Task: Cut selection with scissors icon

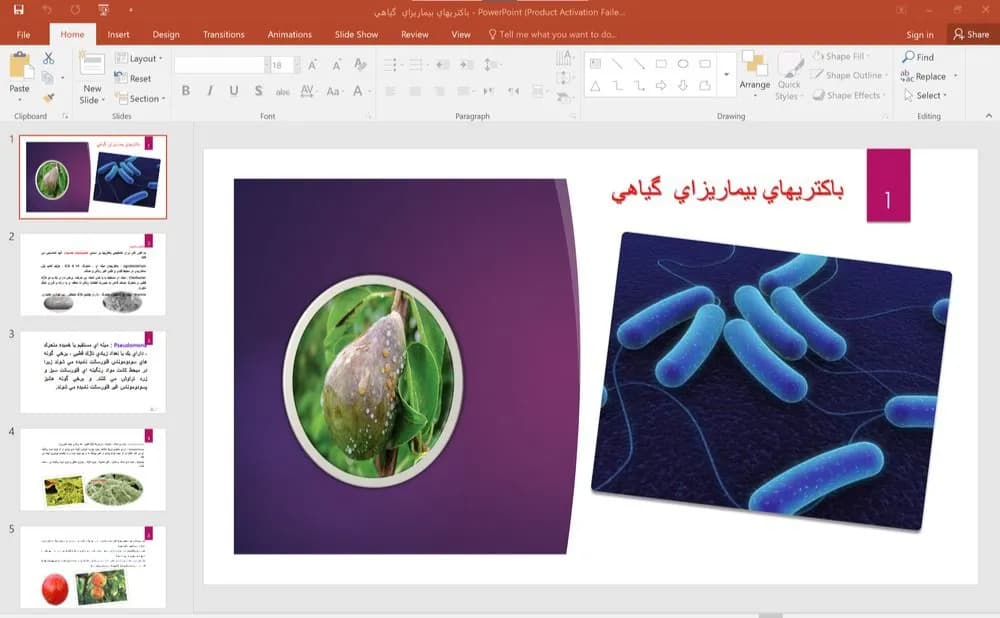Action: pos(48,58)
